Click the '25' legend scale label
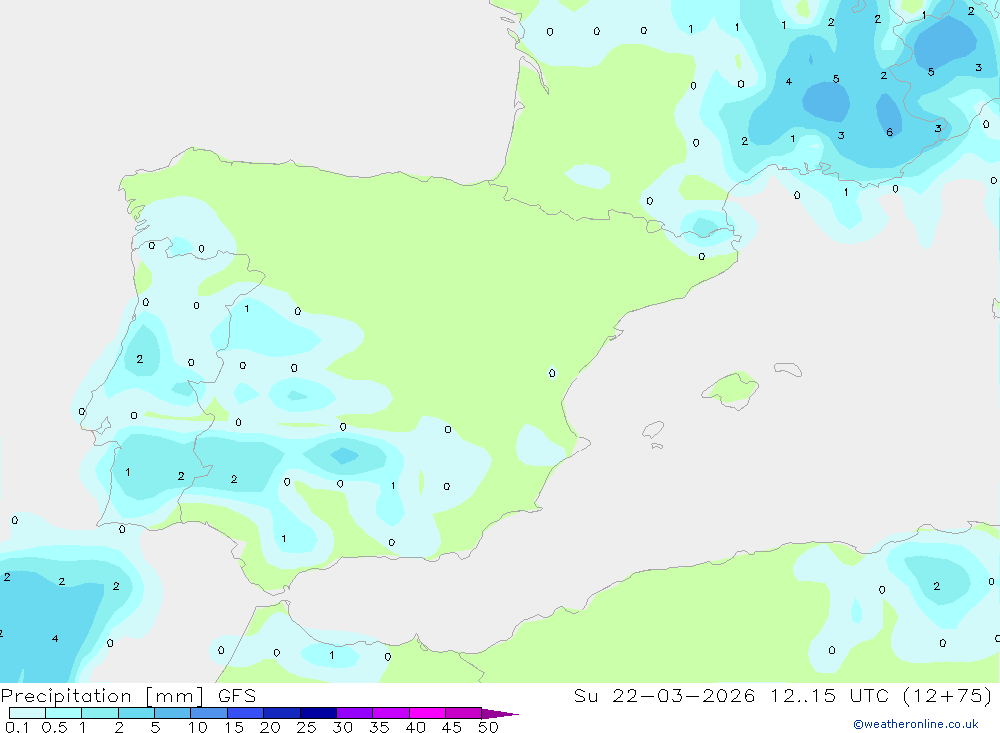Image resolution: width=1000 pixels, height=733 pixels. 306,727
